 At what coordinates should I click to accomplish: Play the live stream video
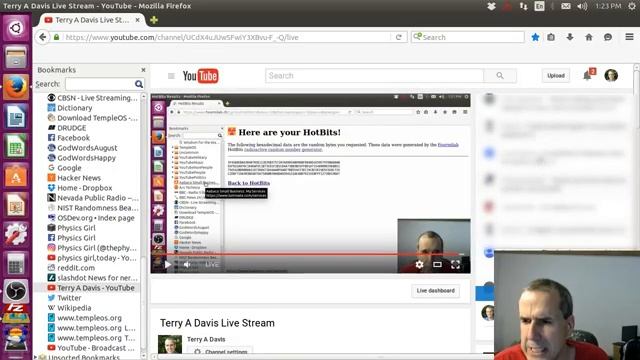167,264
